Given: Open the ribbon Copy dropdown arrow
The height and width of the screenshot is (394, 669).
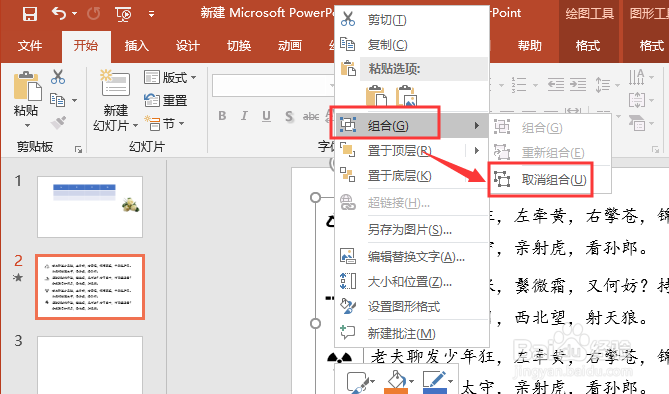Looking at the screenshot, I should click(x=75, y=101).
